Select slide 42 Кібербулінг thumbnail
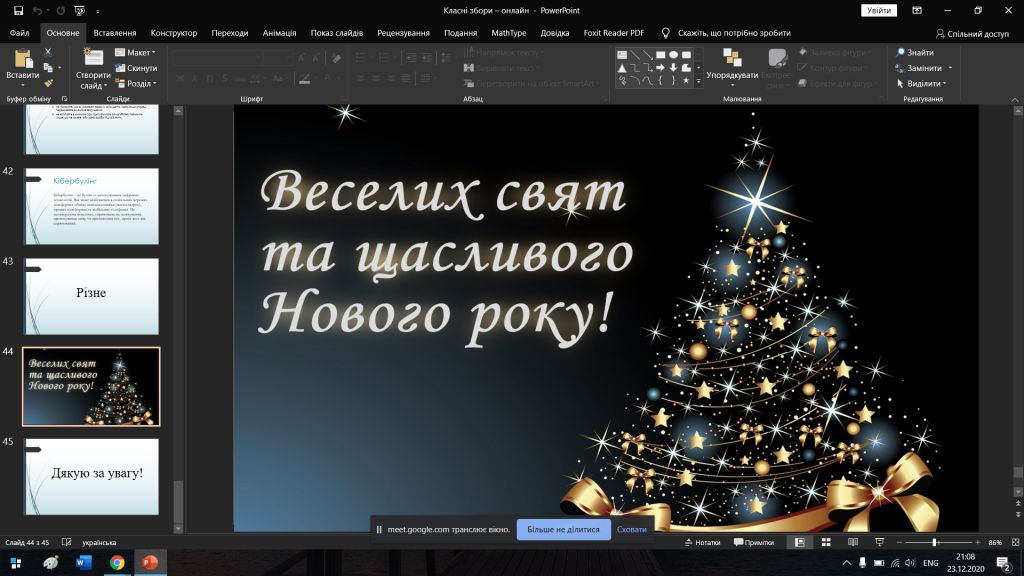 tap(91, 206)
